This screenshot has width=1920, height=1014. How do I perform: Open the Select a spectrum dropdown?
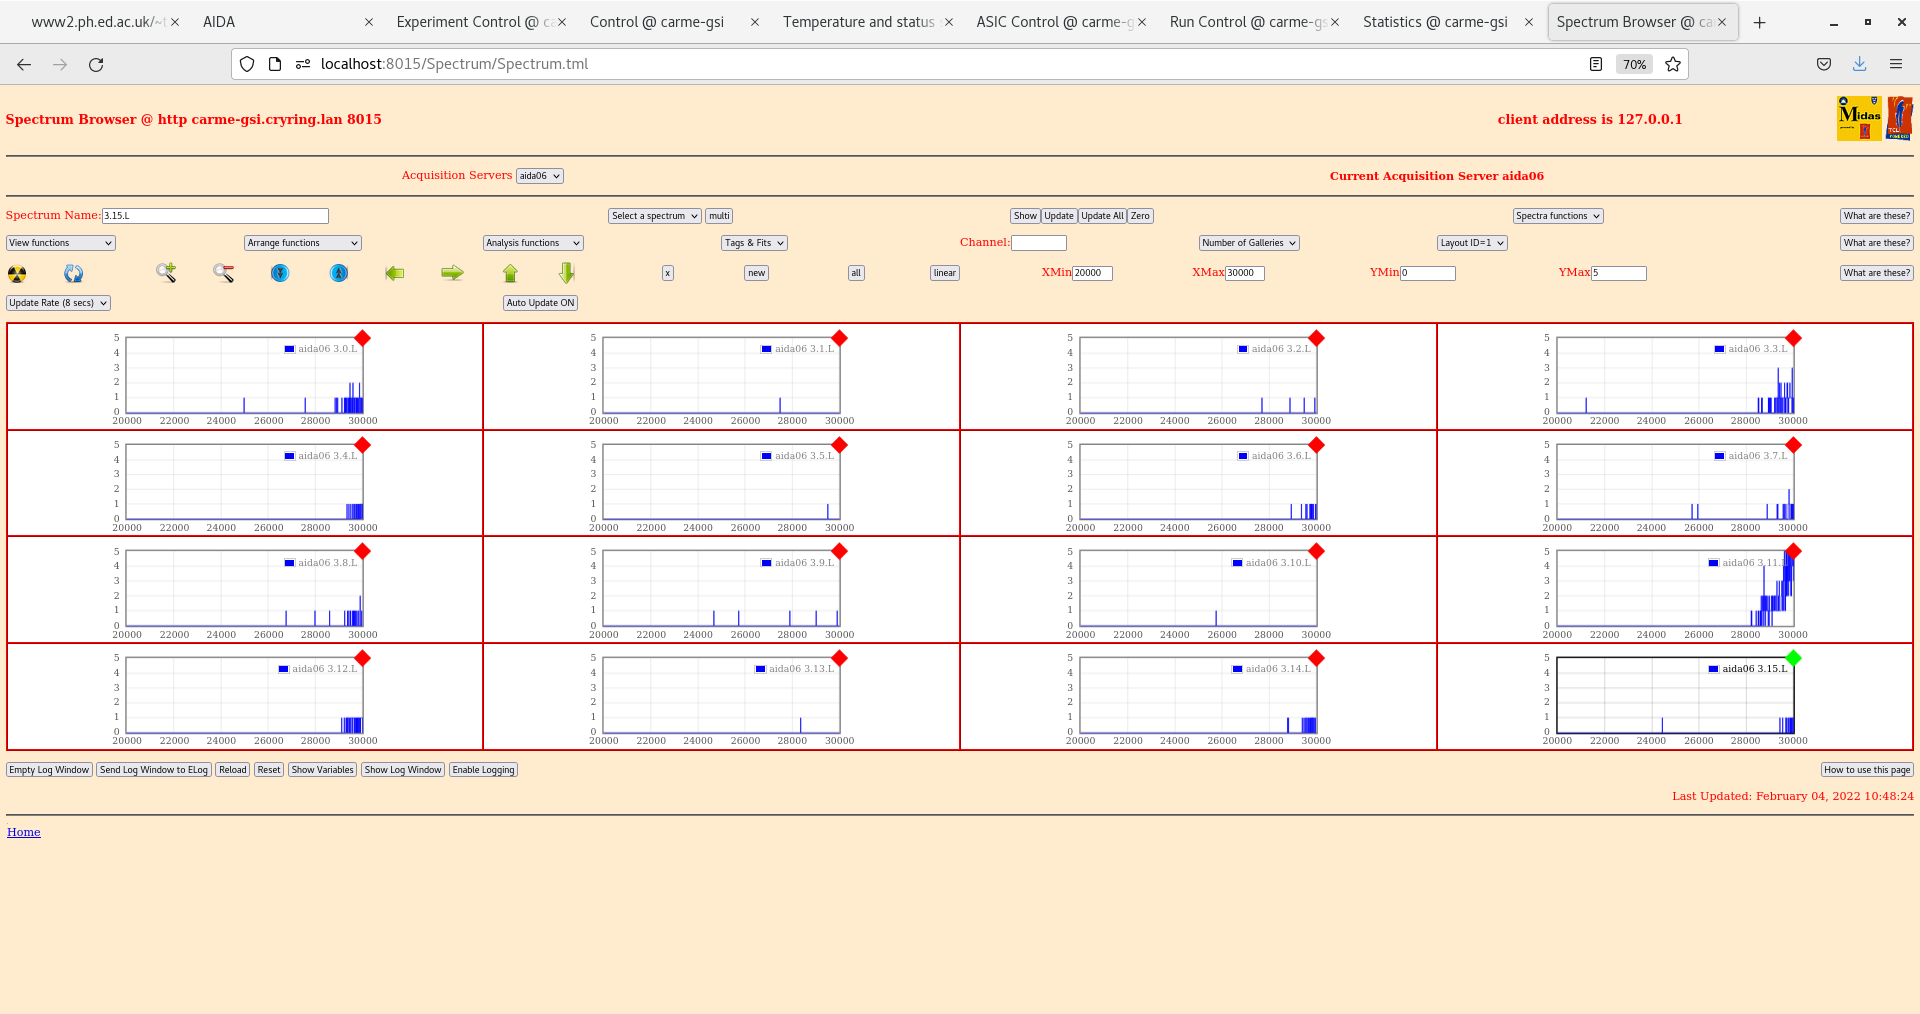click(654, 215)
